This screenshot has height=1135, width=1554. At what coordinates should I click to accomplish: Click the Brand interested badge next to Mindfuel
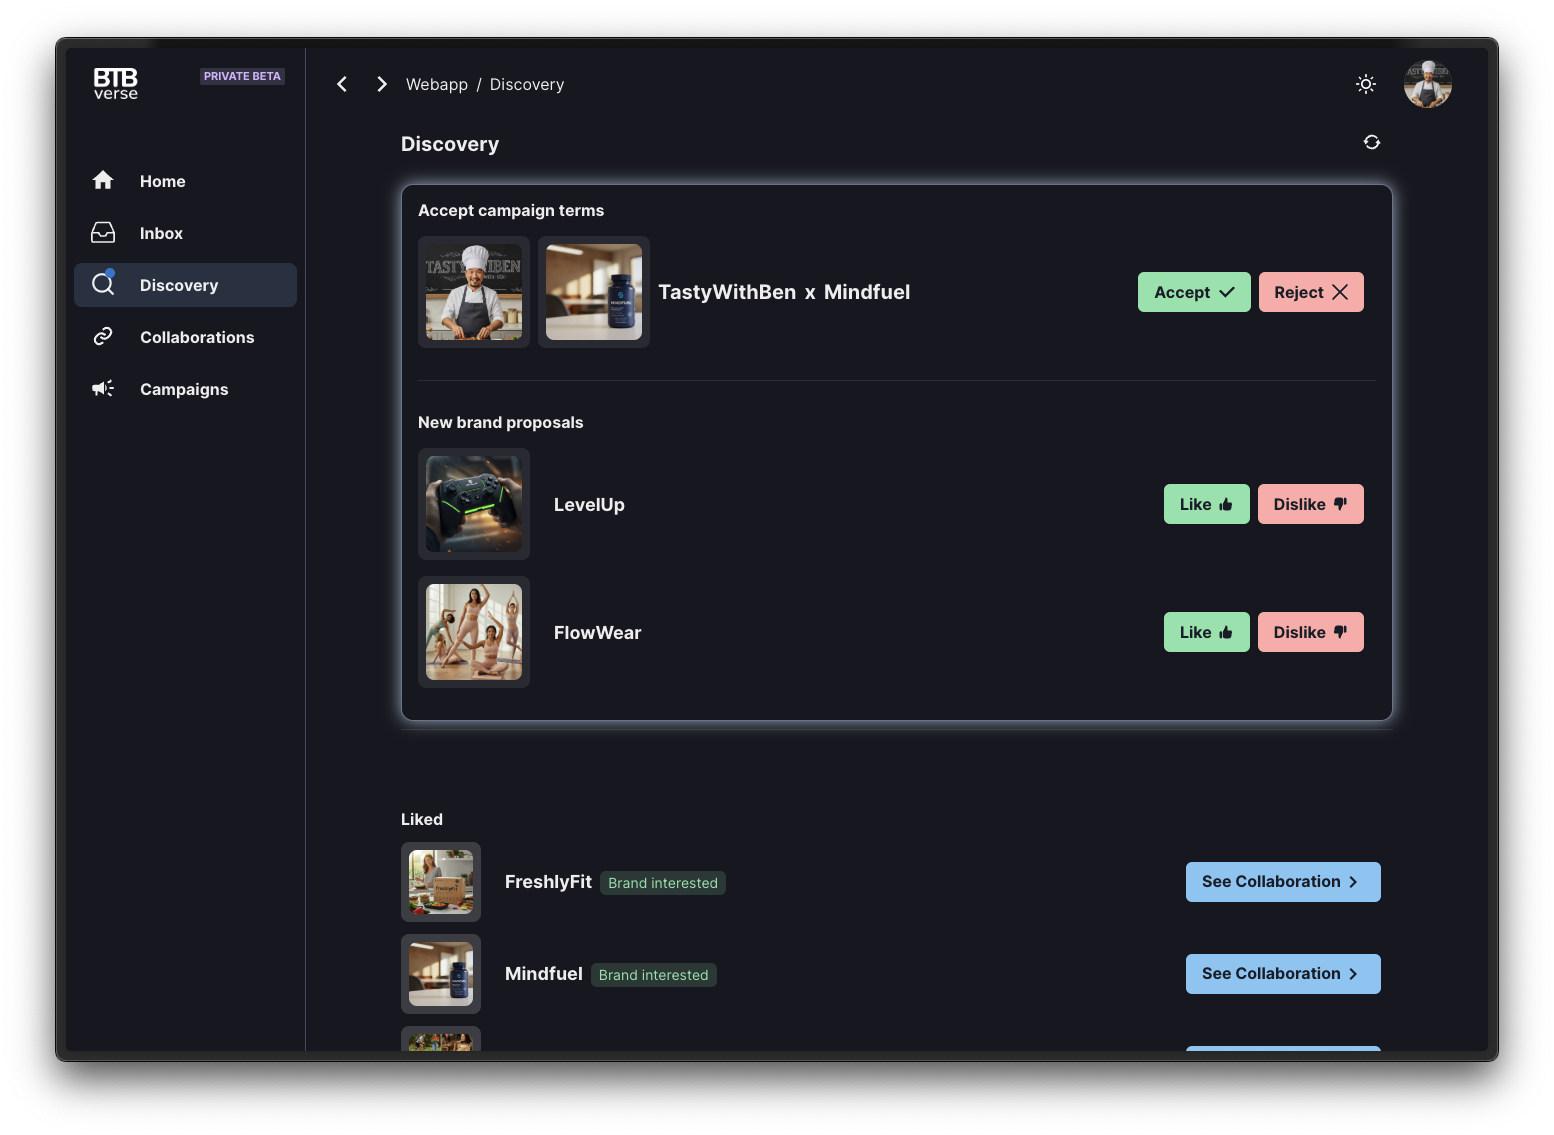click(653, 974)
